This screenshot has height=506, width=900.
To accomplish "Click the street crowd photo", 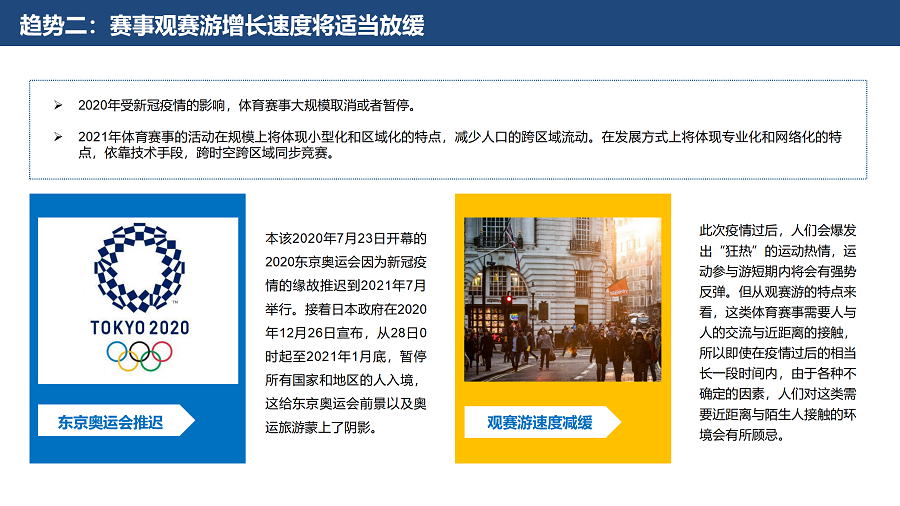I will 562,299.
